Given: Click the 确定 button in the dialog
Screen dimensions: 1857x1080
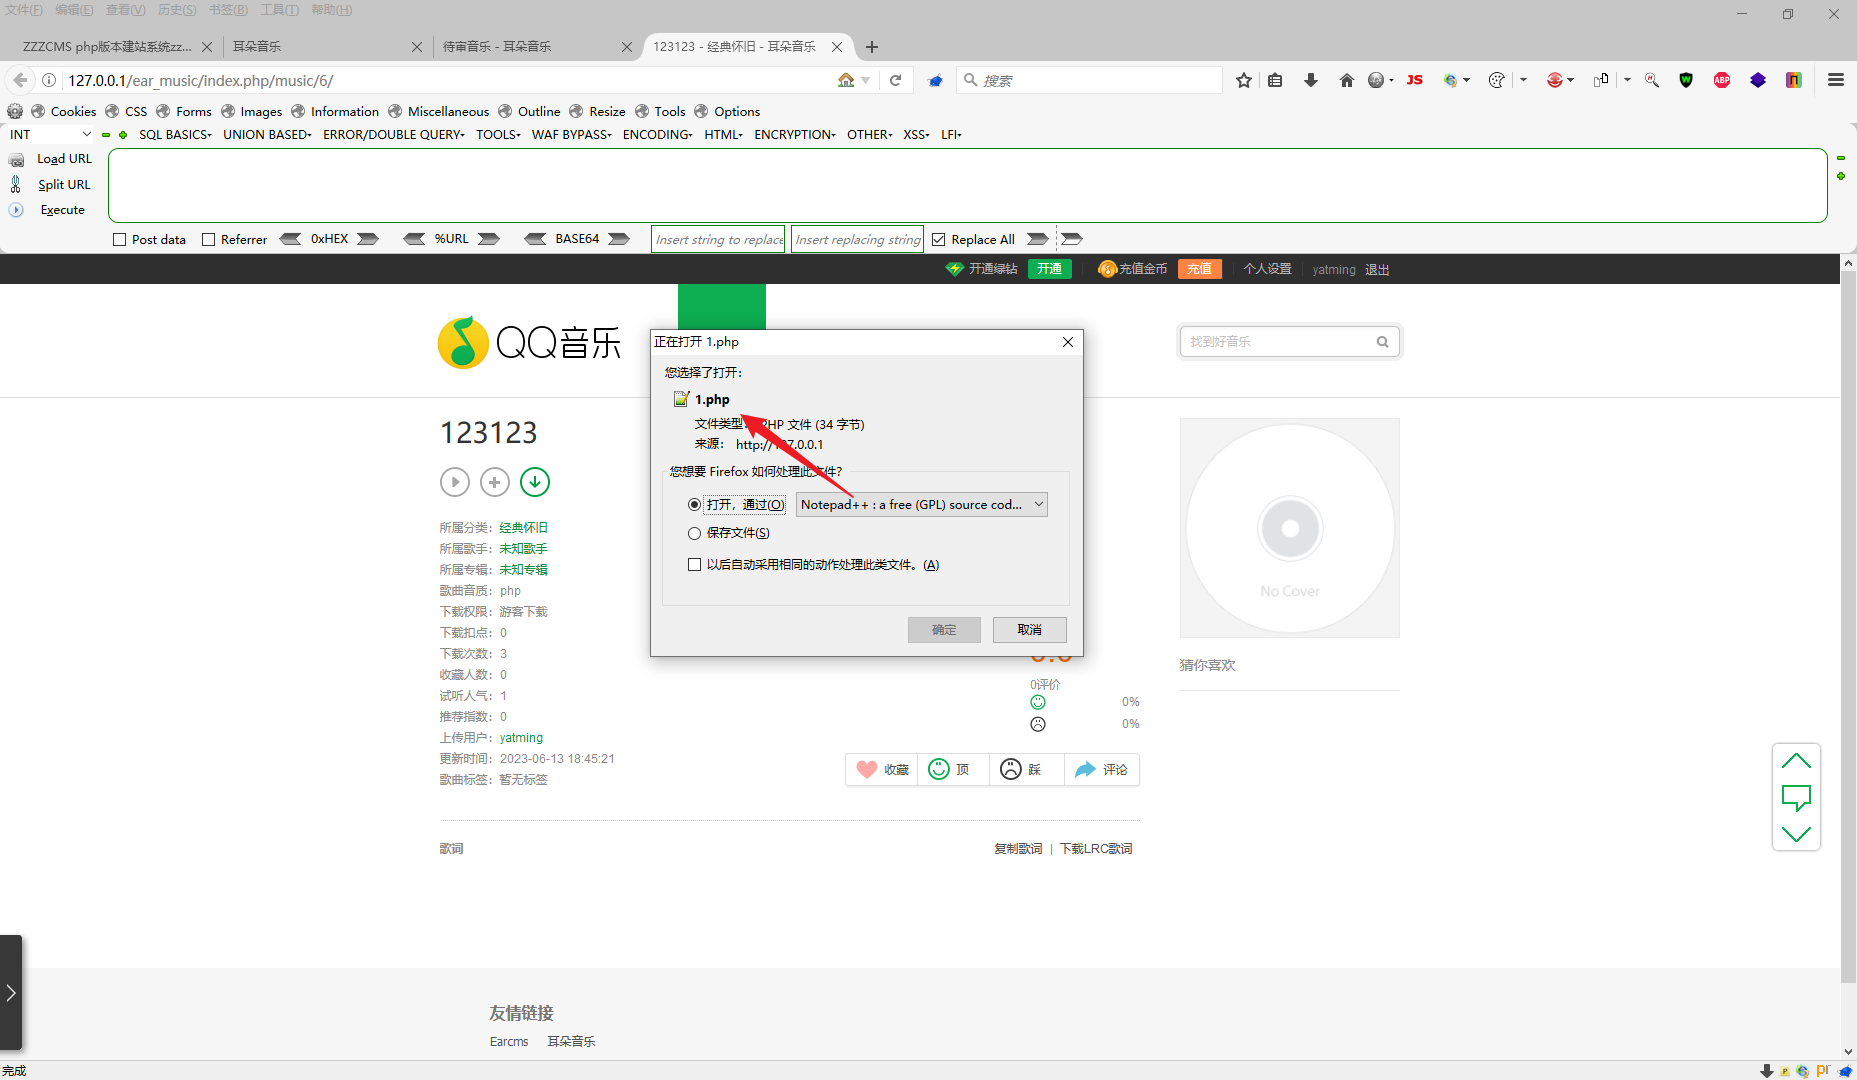Looking at the screenshot, I should coord(944,630).
